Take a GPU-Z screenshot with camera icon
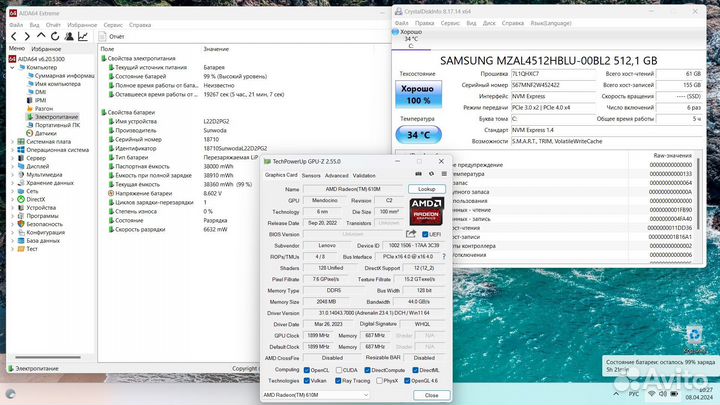This screenshot has width=720, height=405. 418,174
